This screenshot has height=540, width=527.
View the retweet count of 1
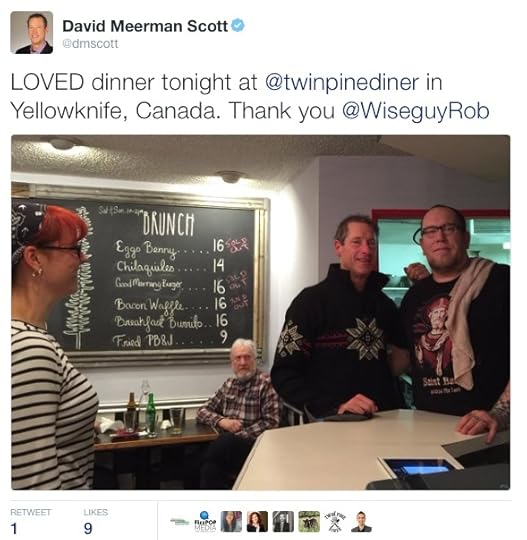point(14,528)
